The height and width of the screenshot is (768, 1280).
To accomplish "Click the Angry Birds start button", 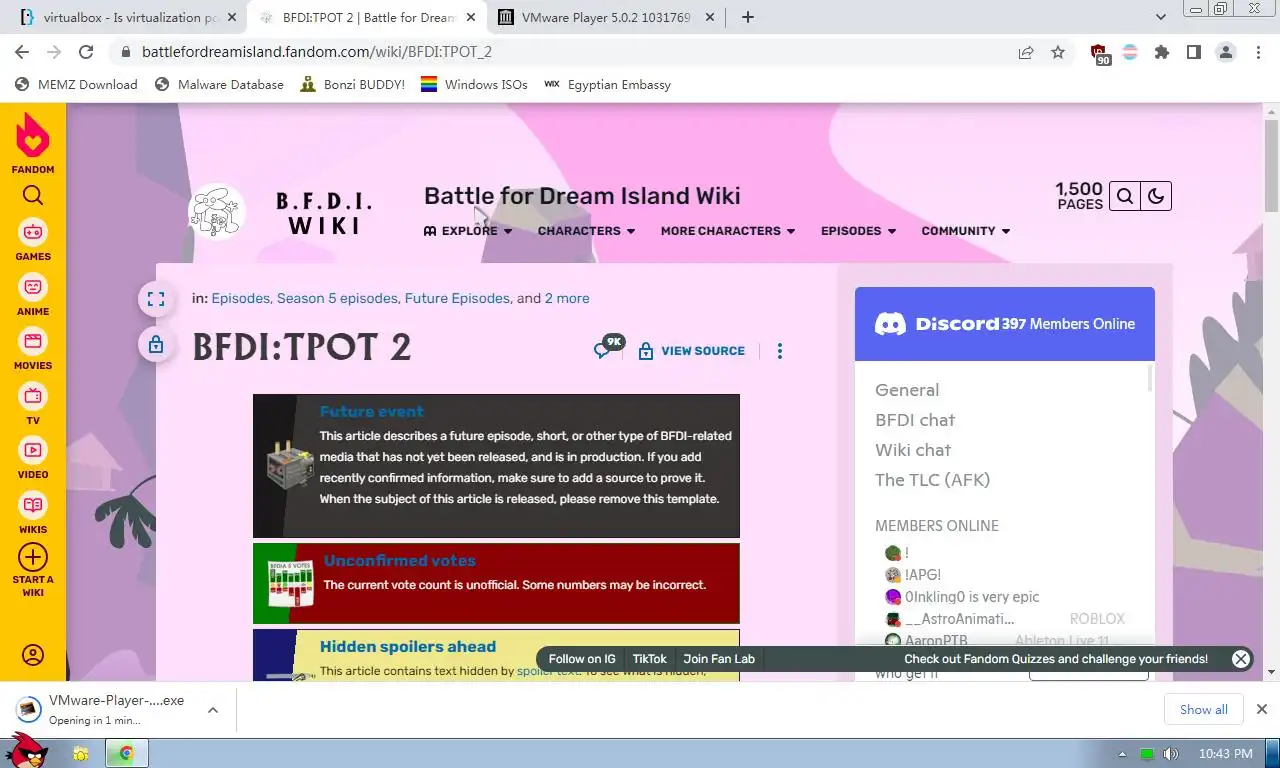I will pos(27,750).
